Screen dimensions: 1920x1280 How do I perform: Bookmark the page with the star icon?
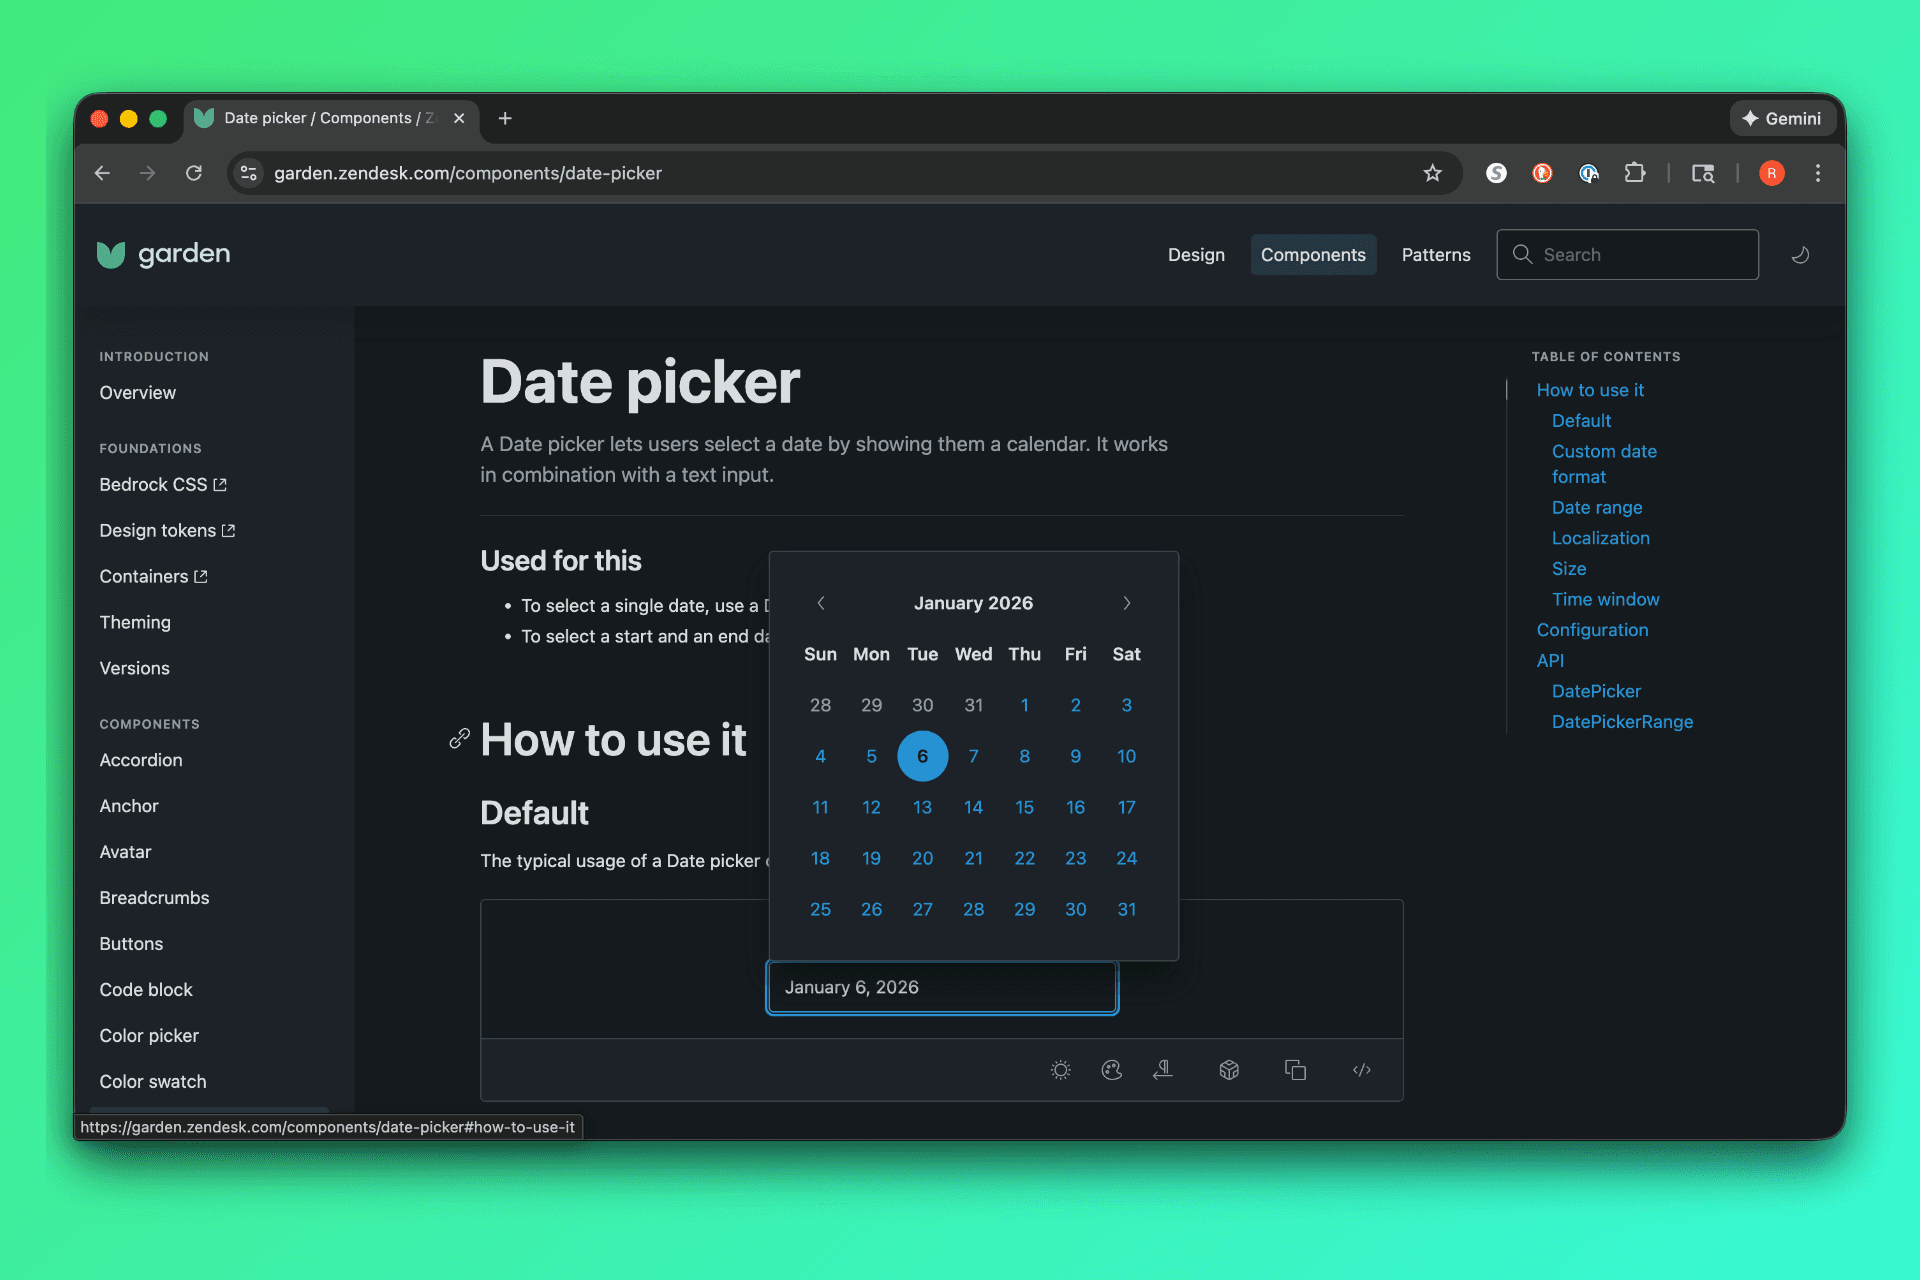pos(1432,173)
